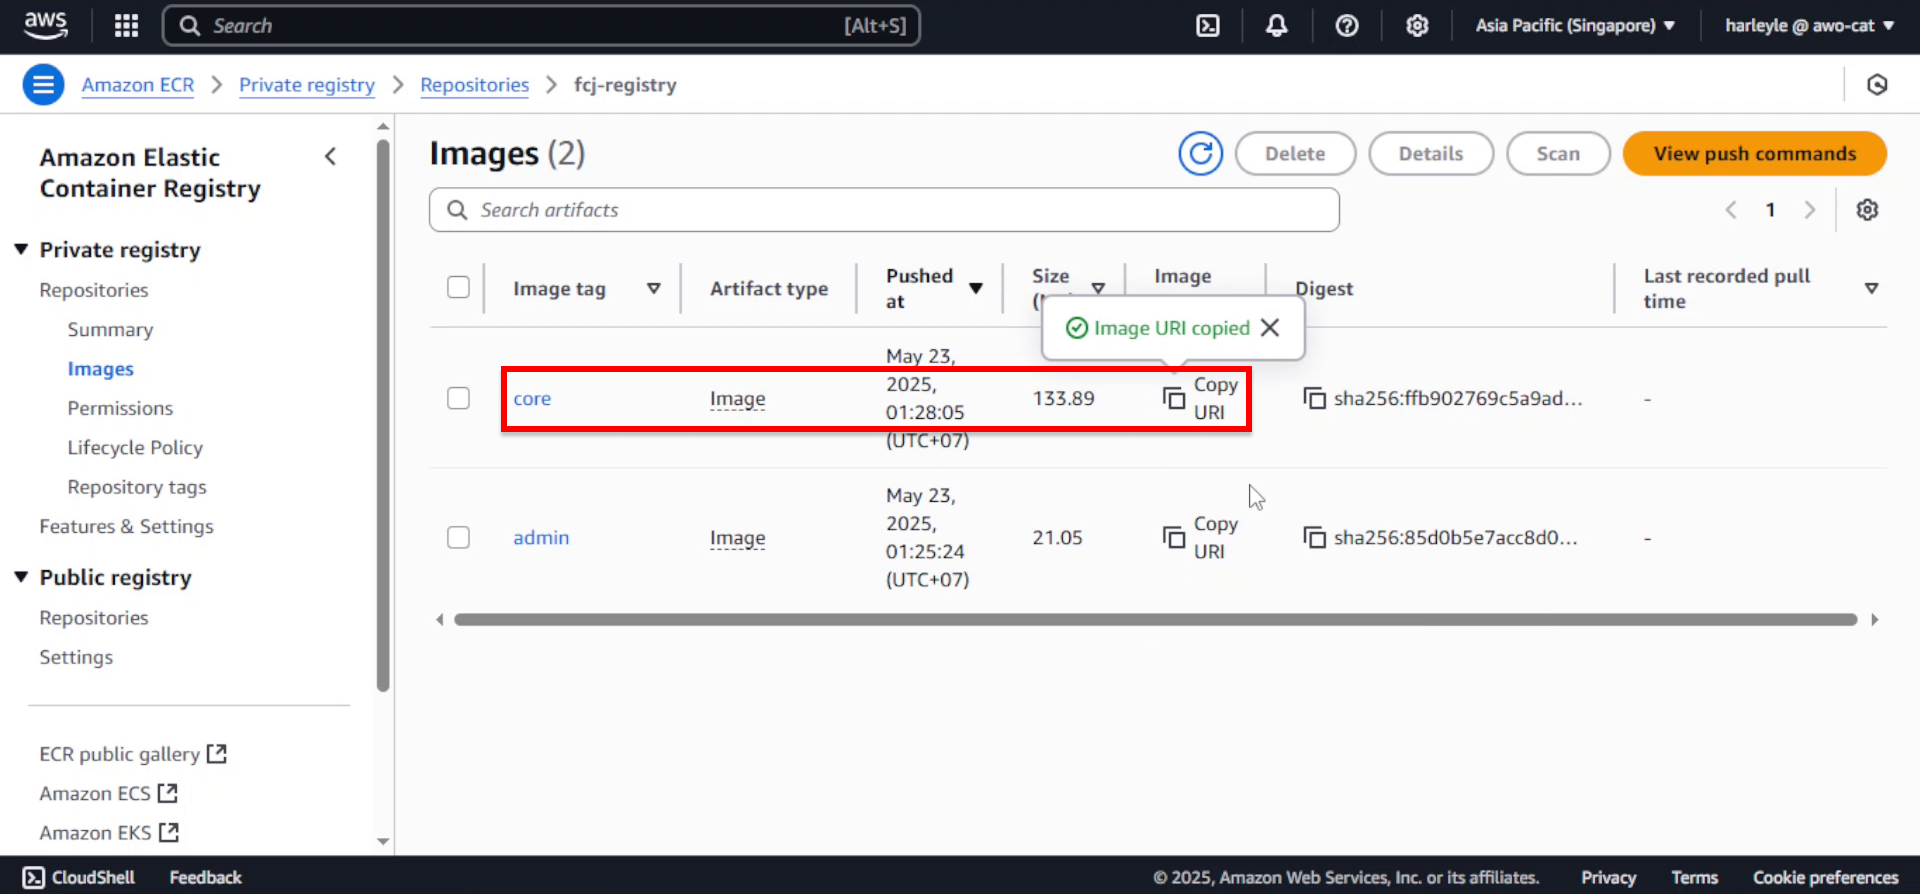
Task: Select Images in side navigation
Action: click(100, 369)
